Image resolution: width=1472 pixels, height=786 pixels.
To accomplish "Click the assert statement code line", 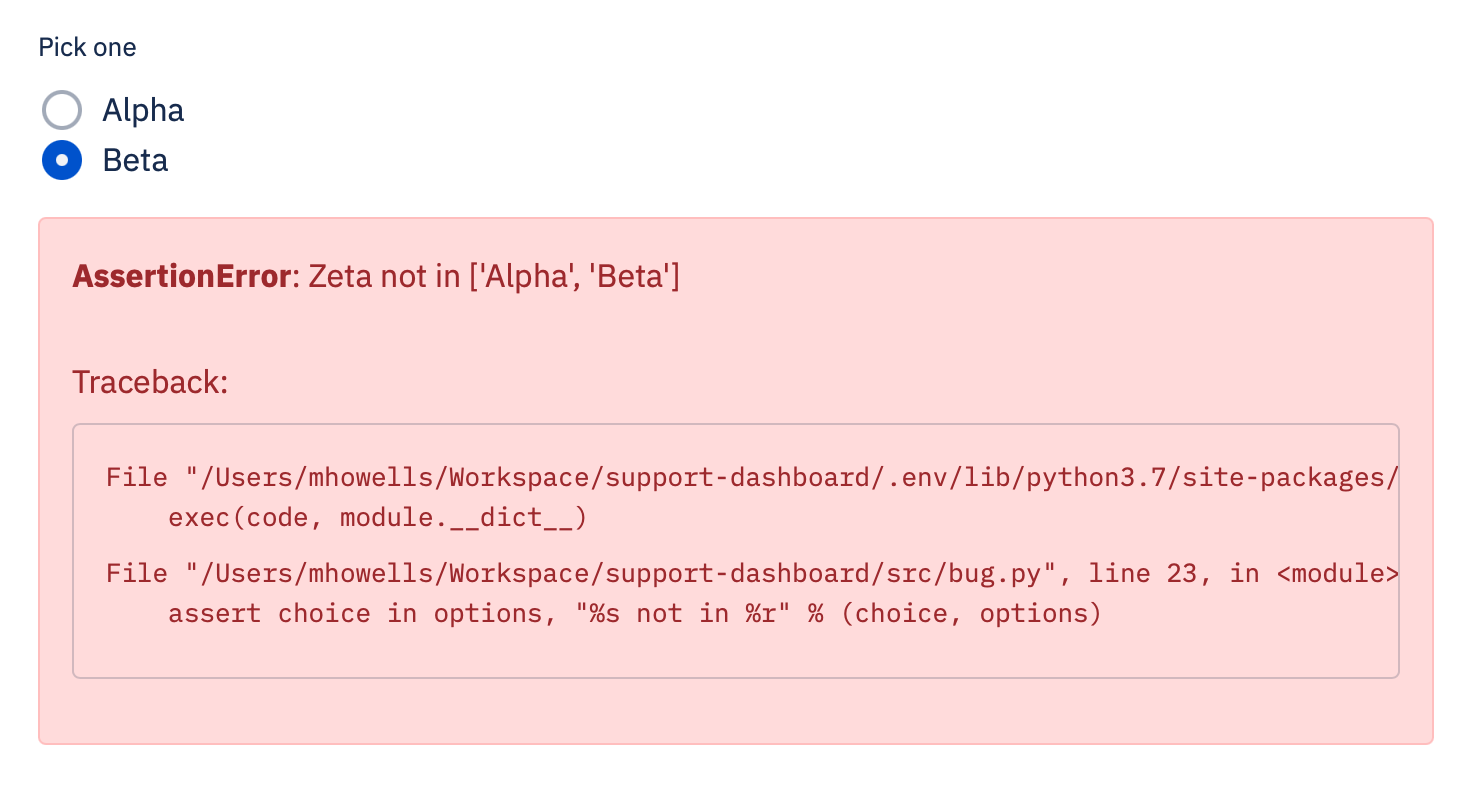I will click(633, 613).
